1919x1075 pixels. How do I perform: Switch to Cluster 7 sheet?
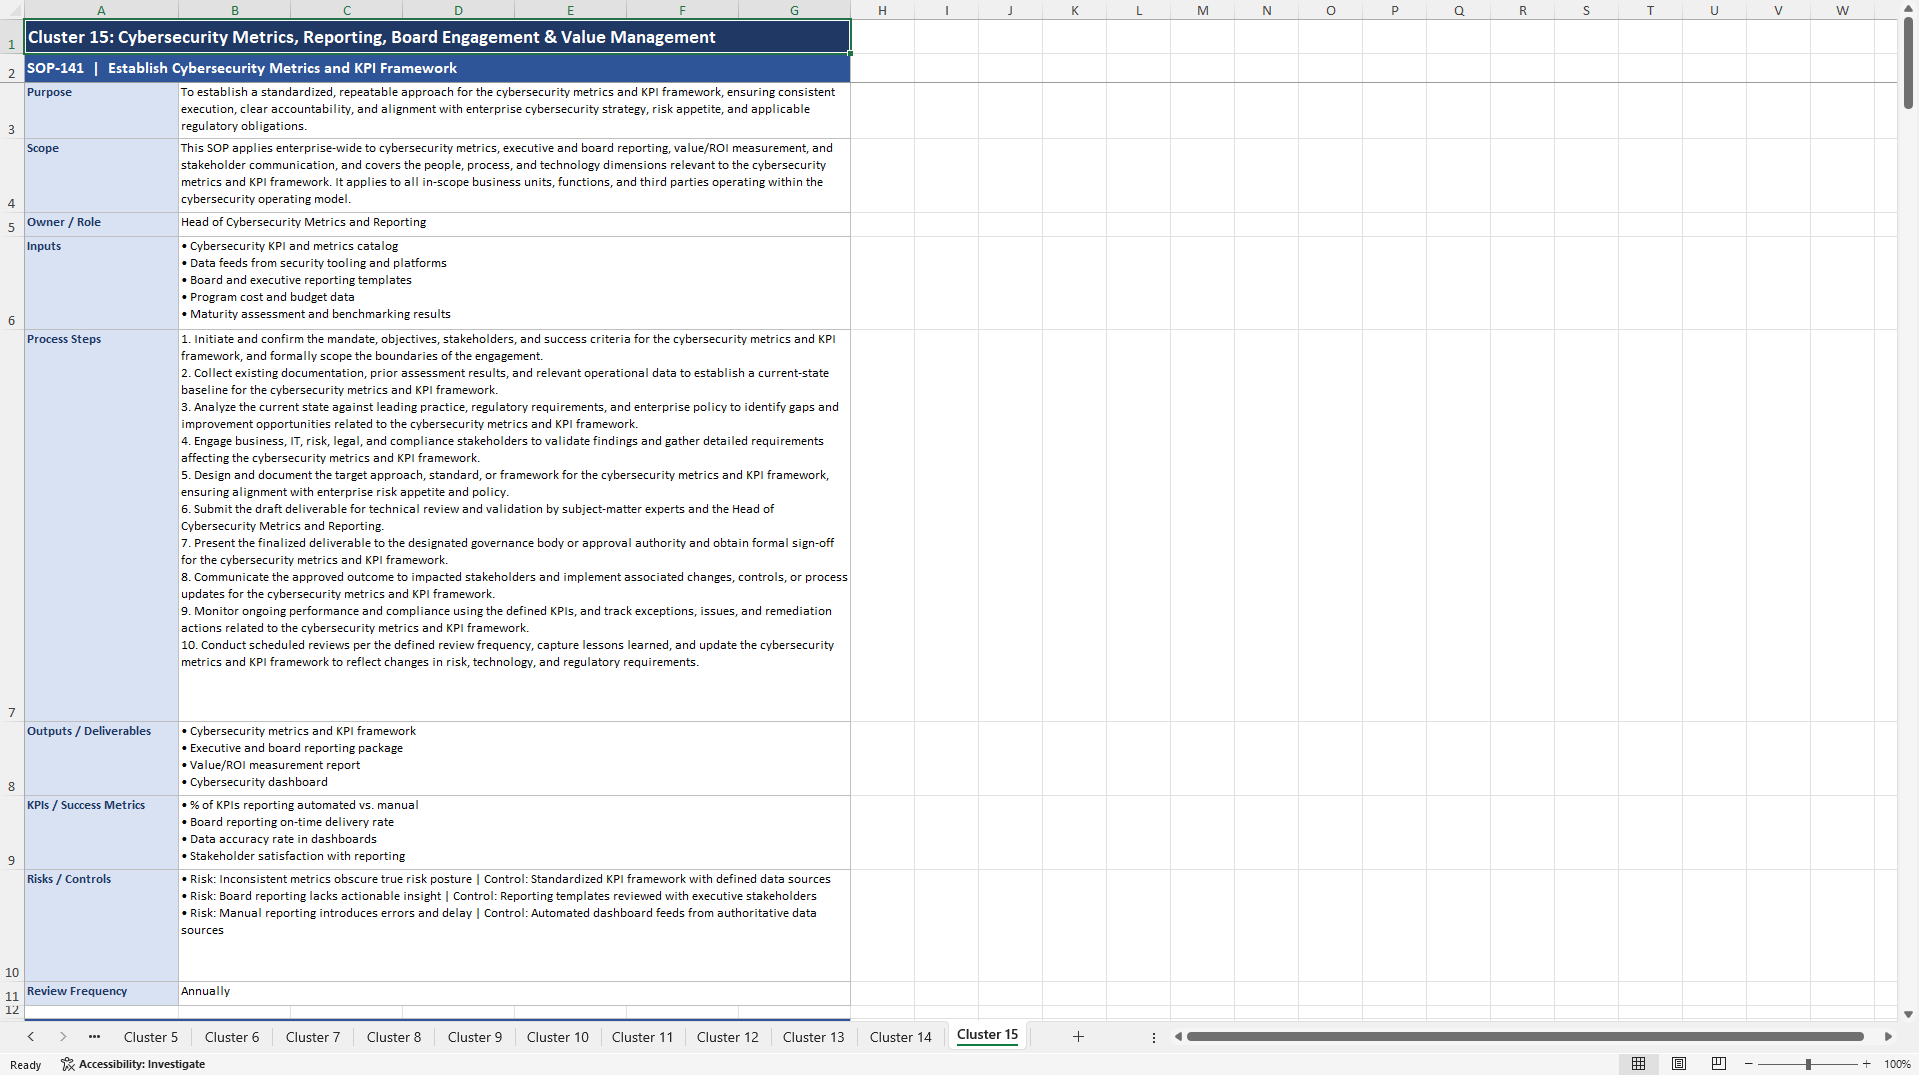(313, 1037)
